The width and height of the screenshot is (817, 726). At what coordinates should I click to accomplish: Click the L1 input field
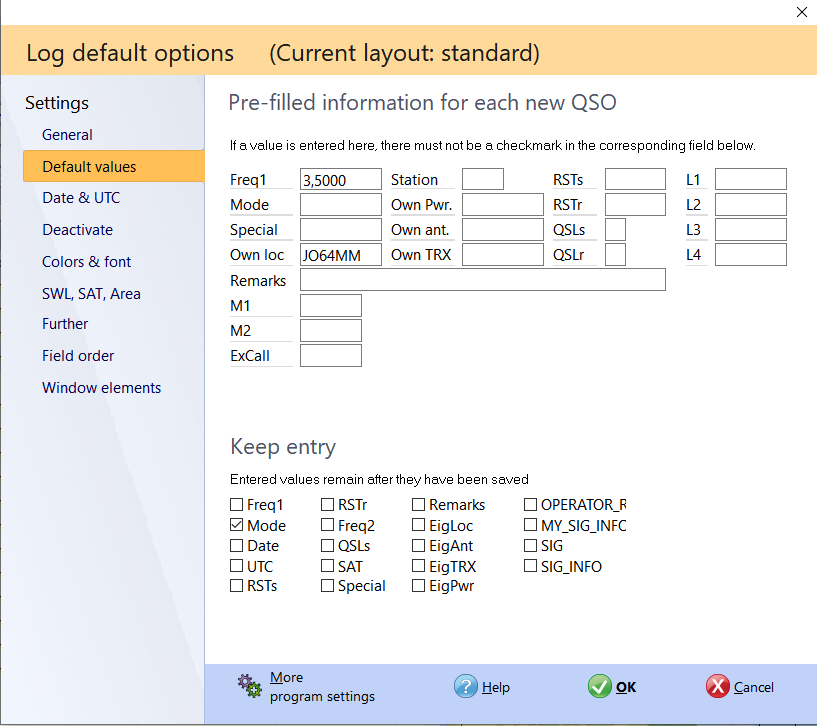coord(751,179)
